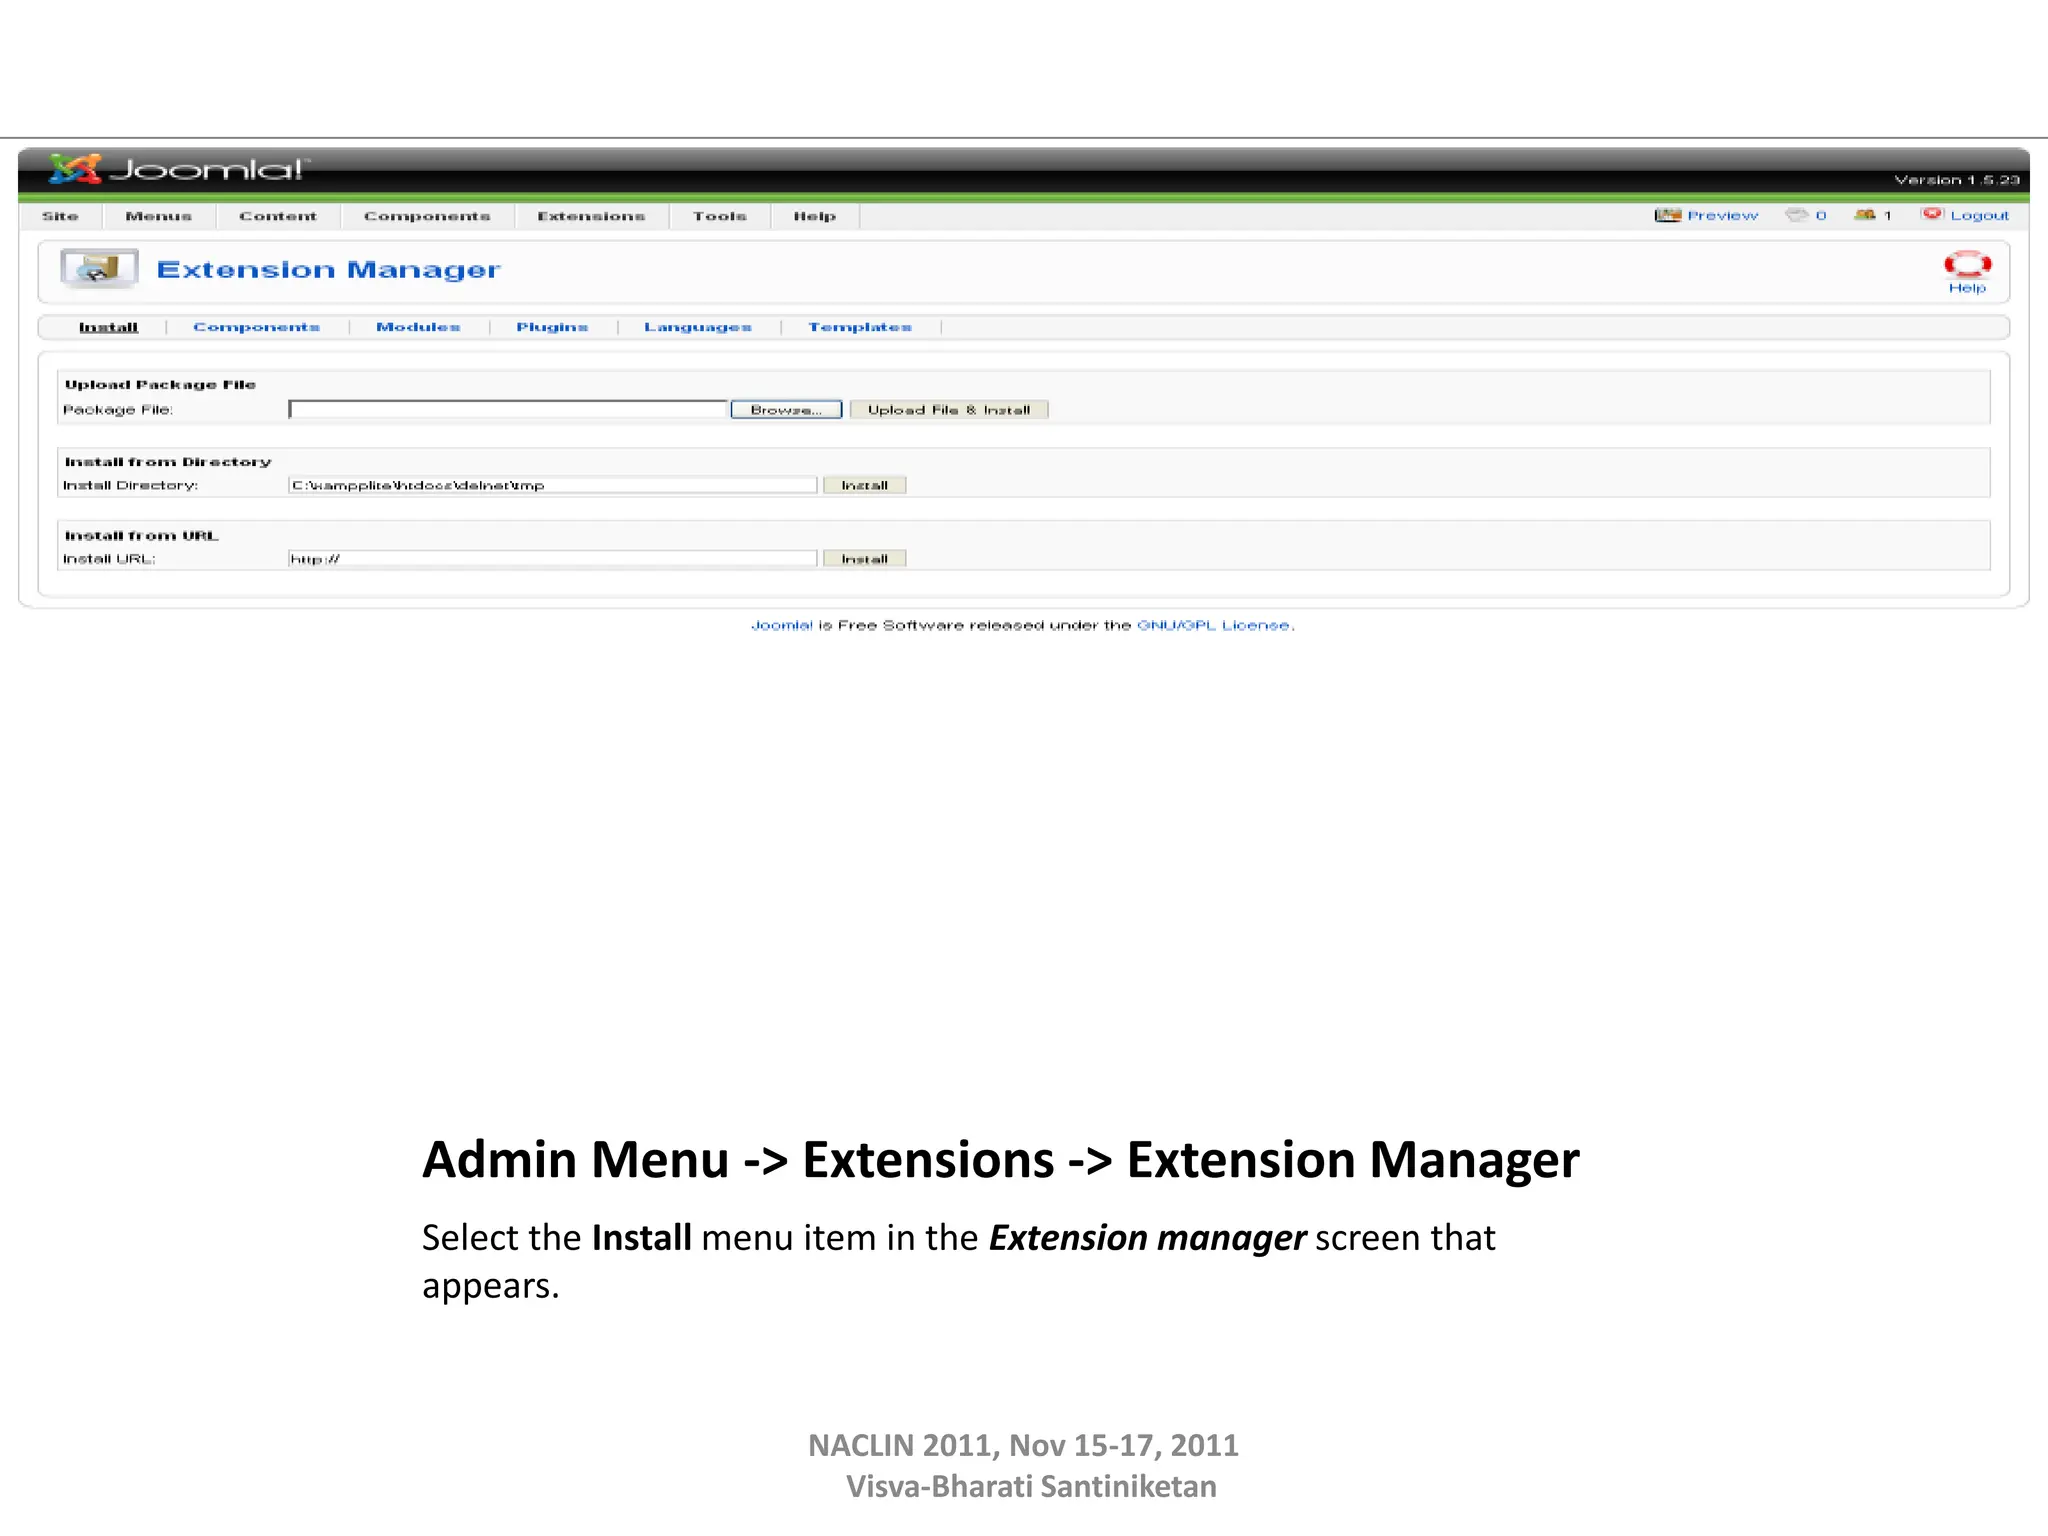Switch to the Templates tab
This screenshot has width=2048, height=1536.
tap(860, 327)
